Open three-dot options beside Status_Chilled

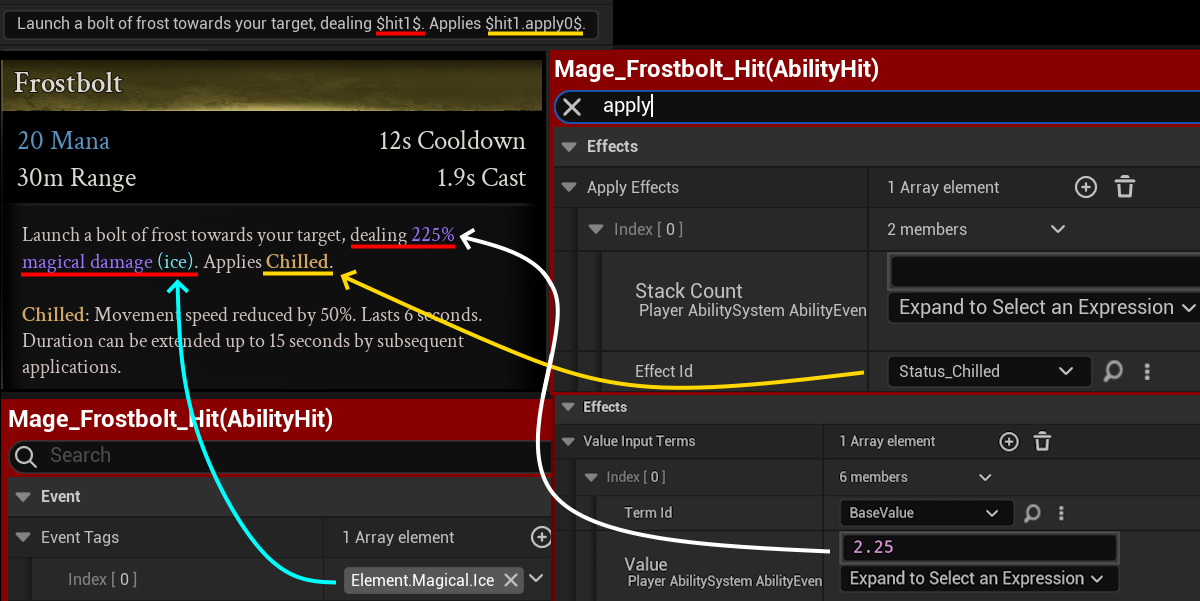coord(1147,372)
